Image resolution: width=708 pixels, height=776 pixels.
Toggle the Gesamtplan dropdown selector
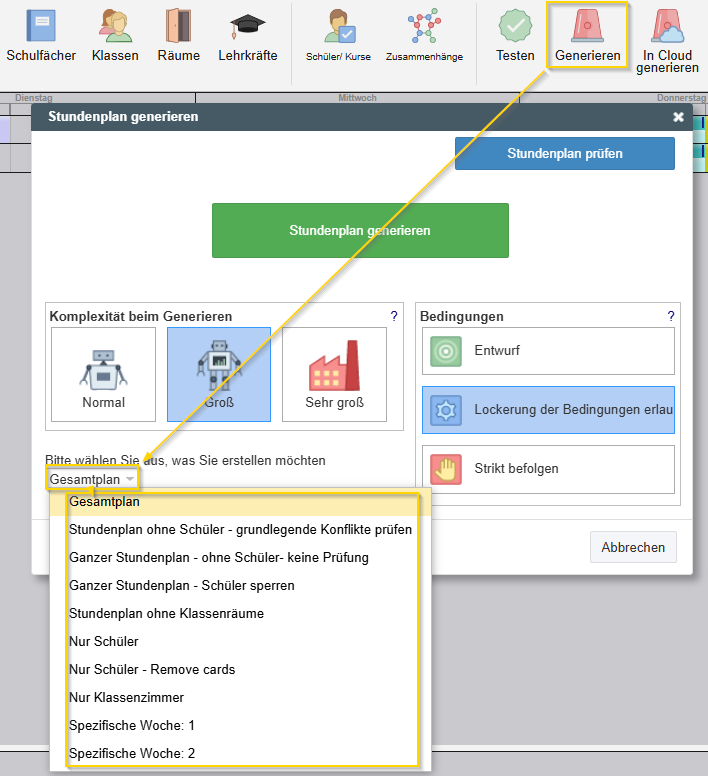pyautogui.click(x=92, y=479)
